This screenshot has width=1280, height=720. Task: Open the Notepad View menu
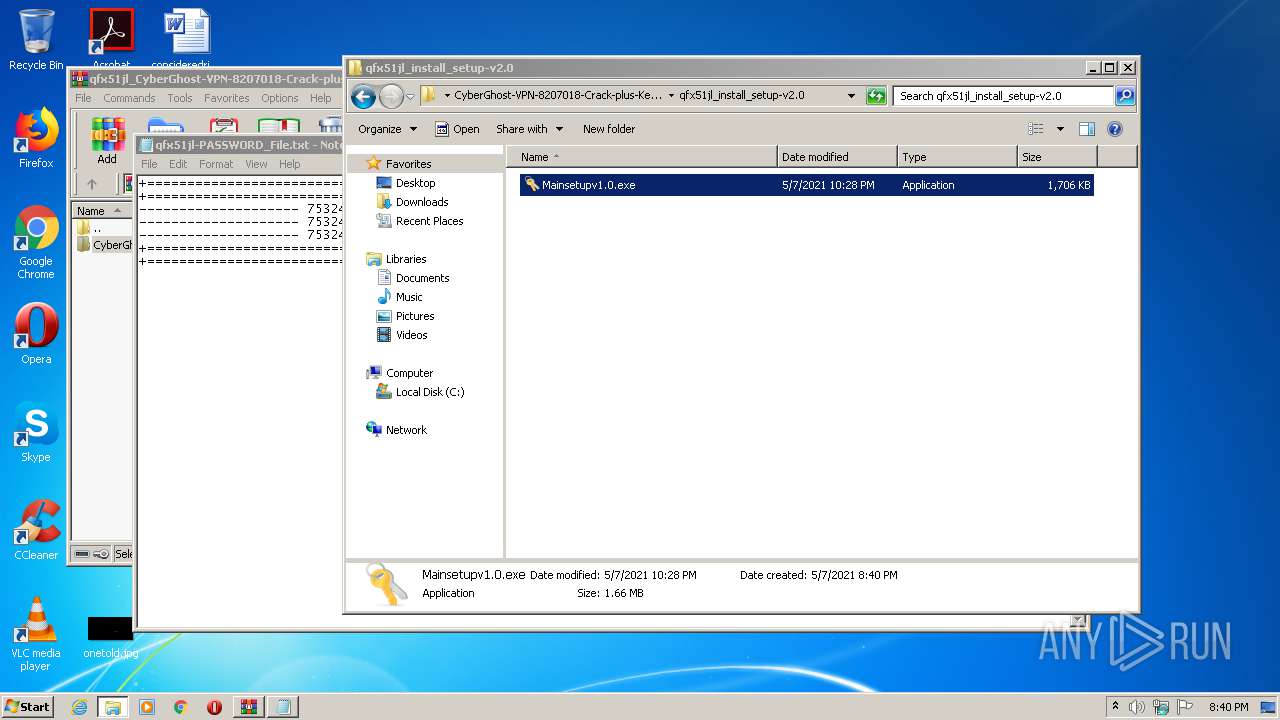click(256, 164)
